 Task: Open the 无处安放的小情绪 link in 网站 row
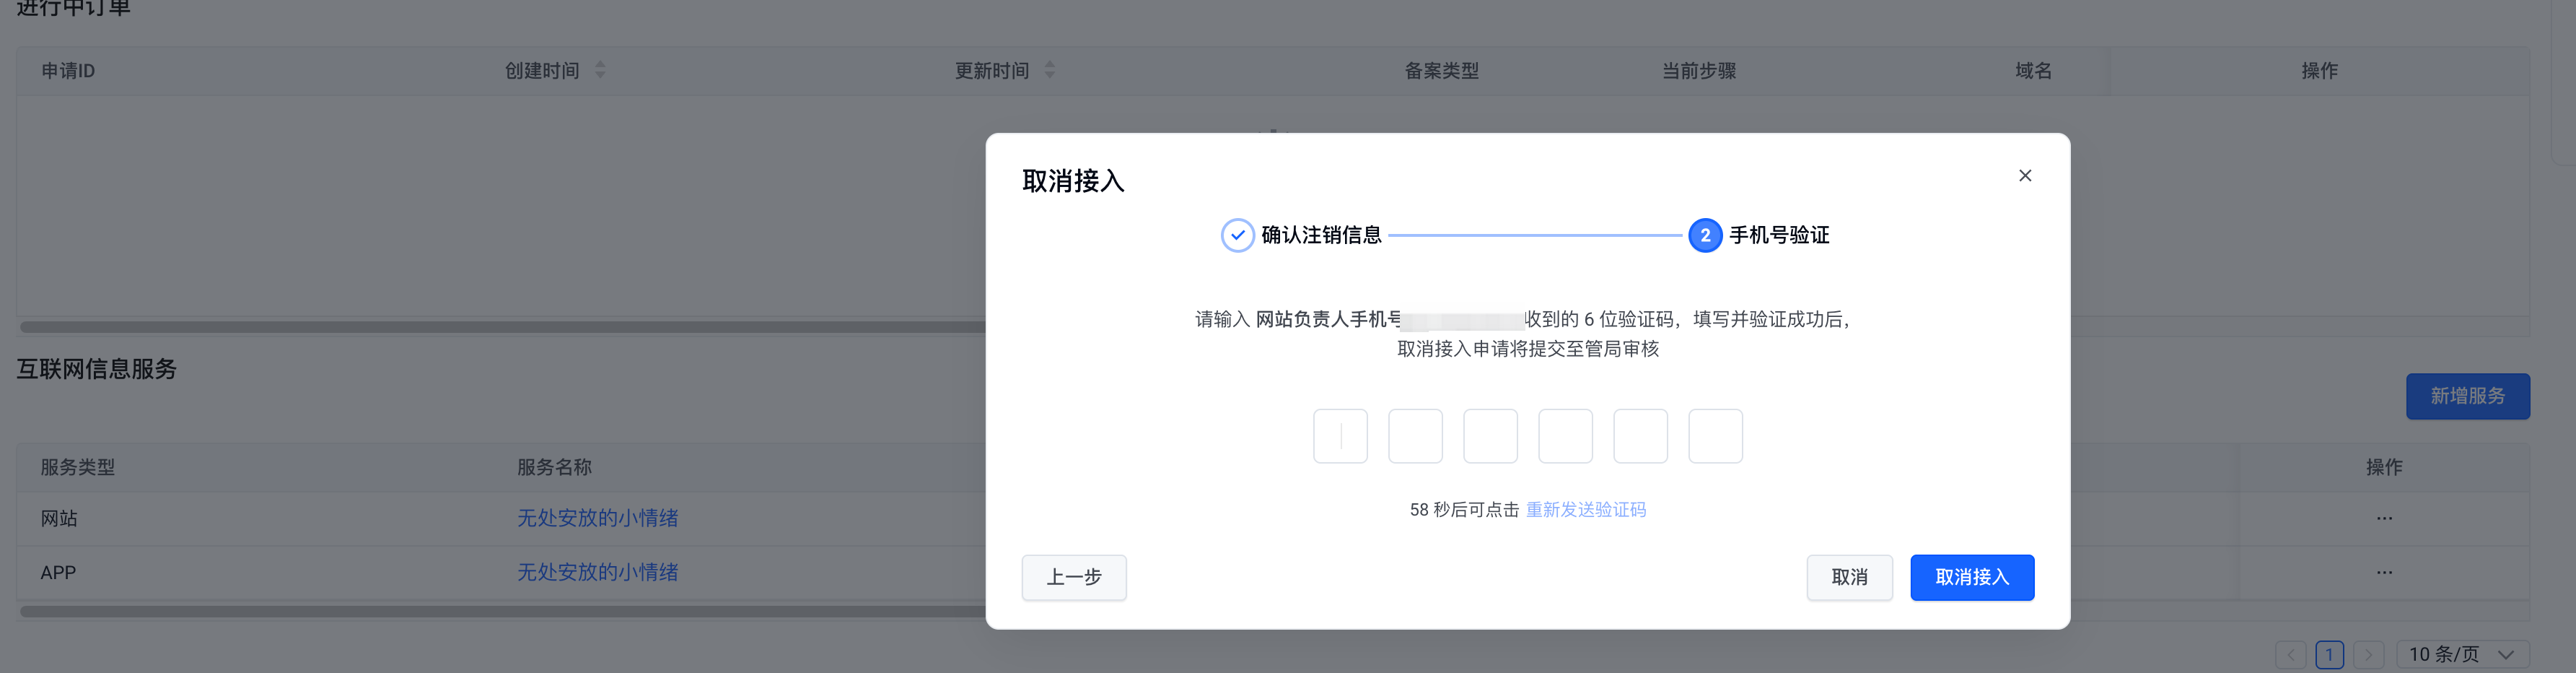point(597,518)
